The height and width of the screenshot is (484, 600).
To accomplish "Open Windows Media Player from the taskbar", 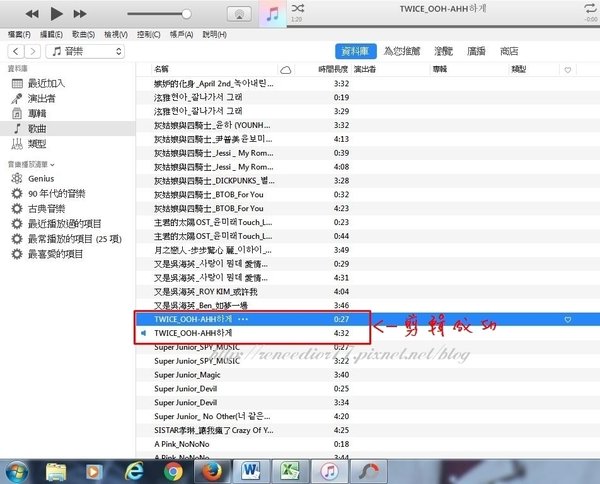I will pos(93,472).
